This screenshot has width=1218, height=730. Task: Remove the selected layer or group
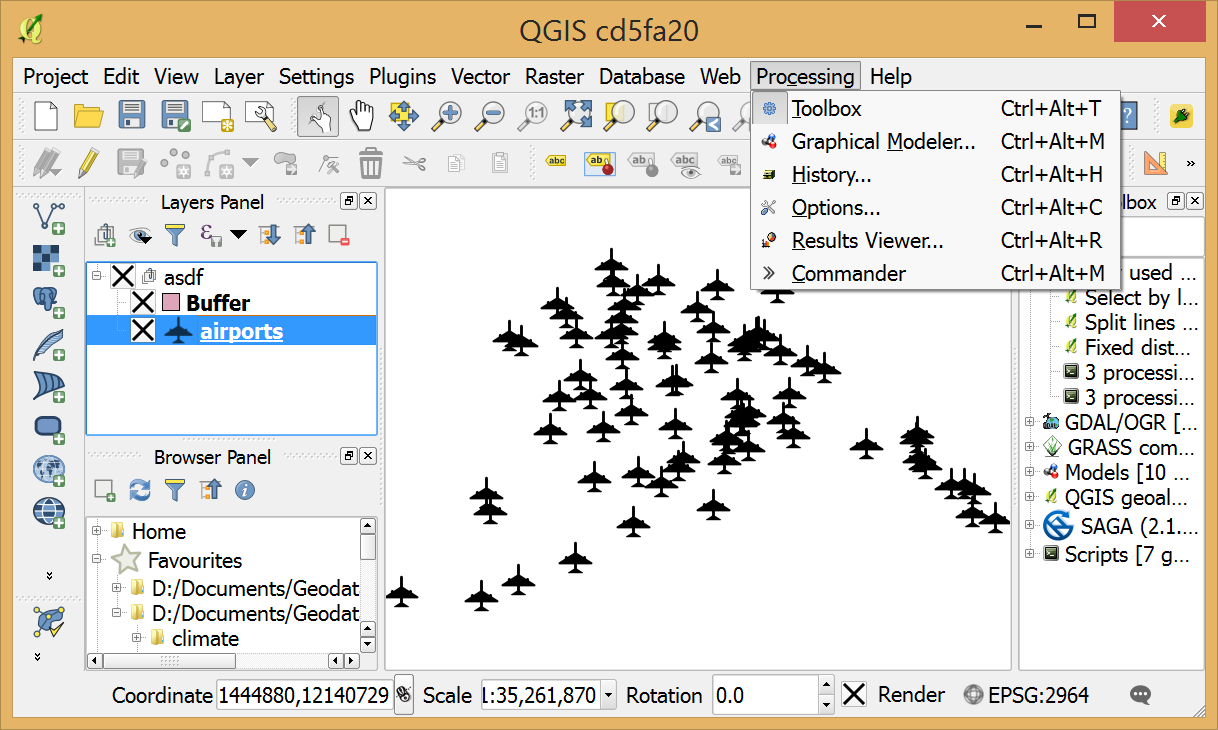339,235
